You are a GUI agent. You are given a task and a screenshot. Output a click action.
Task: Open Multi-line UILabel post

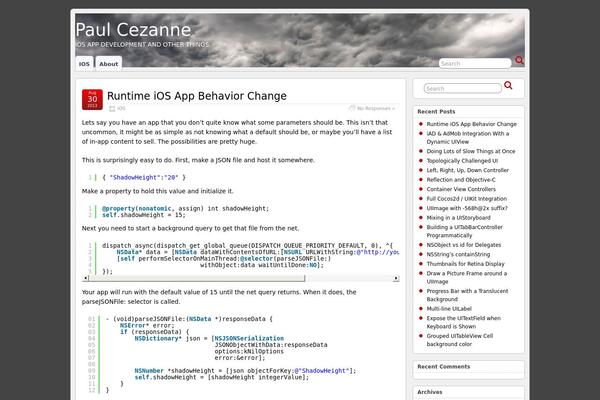point(449,309)
